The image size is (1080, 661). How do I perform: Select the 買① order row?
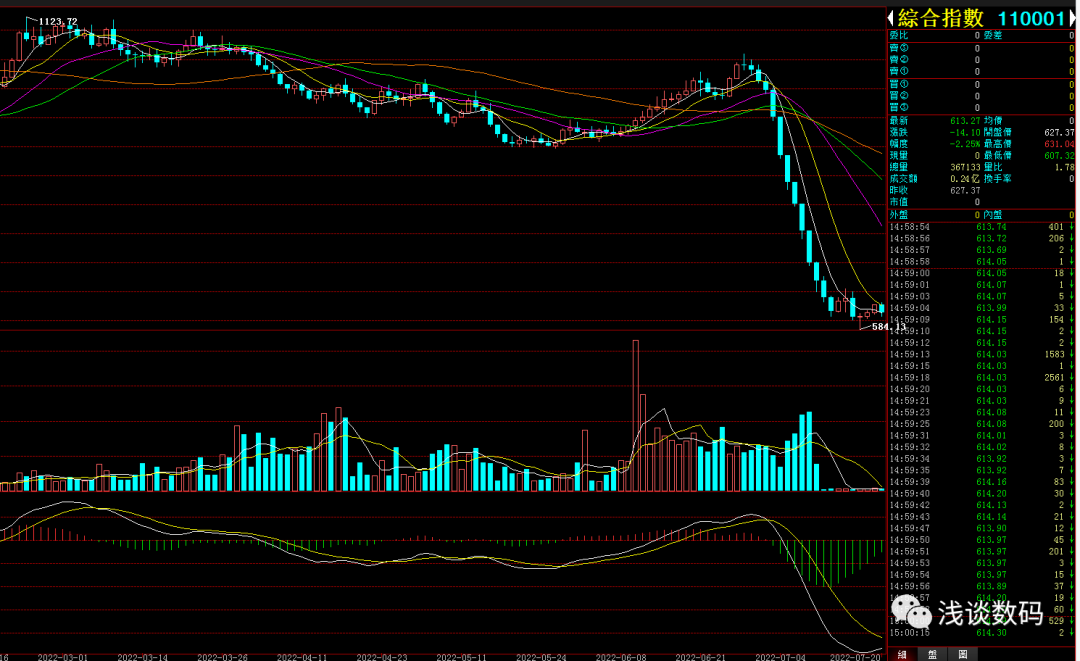click(982, 85)
